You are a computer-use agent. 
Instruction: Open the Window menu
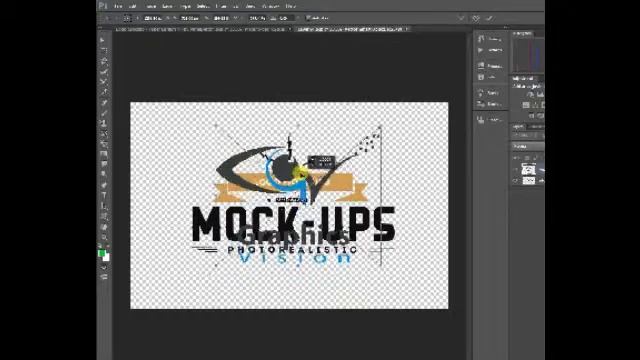click(270, 6)
